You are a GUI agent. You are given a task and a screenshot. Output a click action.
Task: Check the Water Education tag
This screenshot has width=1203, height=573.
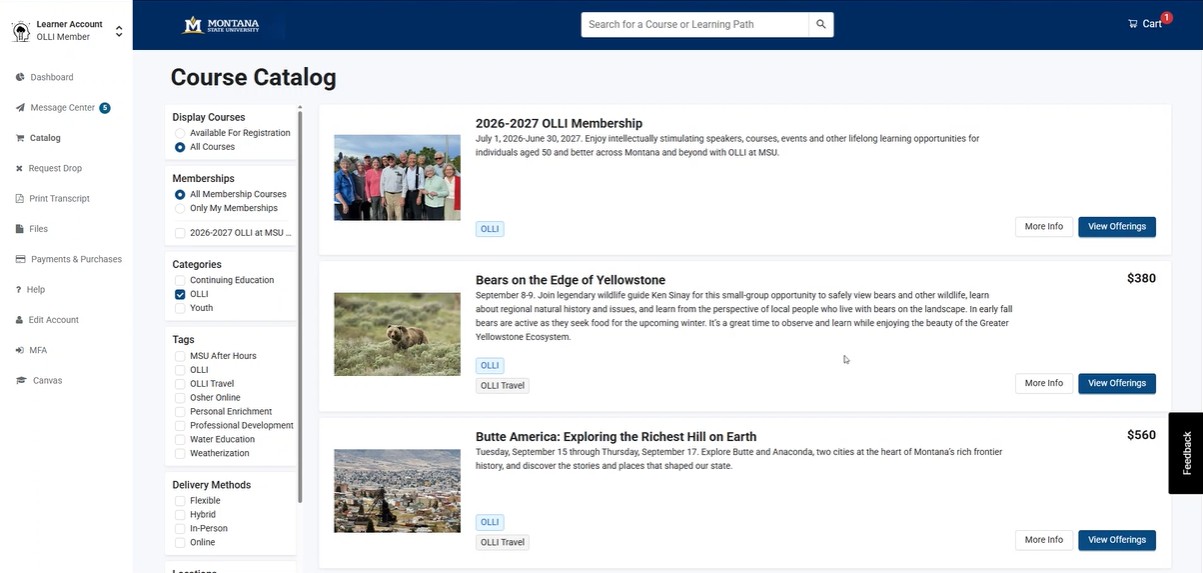pyautogui.click(x=180, y=439)
